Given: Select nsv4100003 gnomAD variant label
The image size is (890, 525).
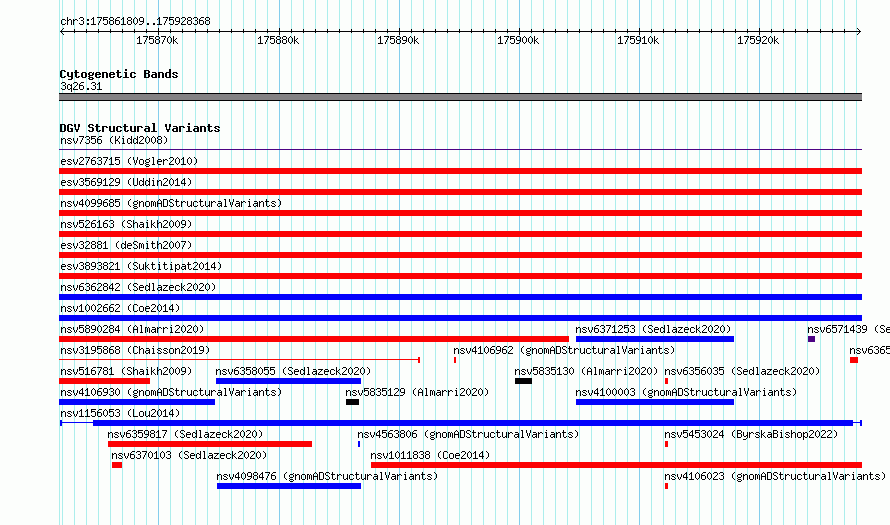Looking at the screenshot, I should [x=686, y=392].
